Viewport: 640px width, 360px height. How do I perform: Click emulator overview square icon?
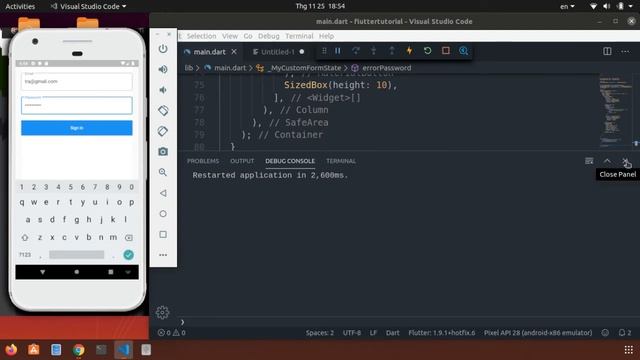tap(163, 234)
